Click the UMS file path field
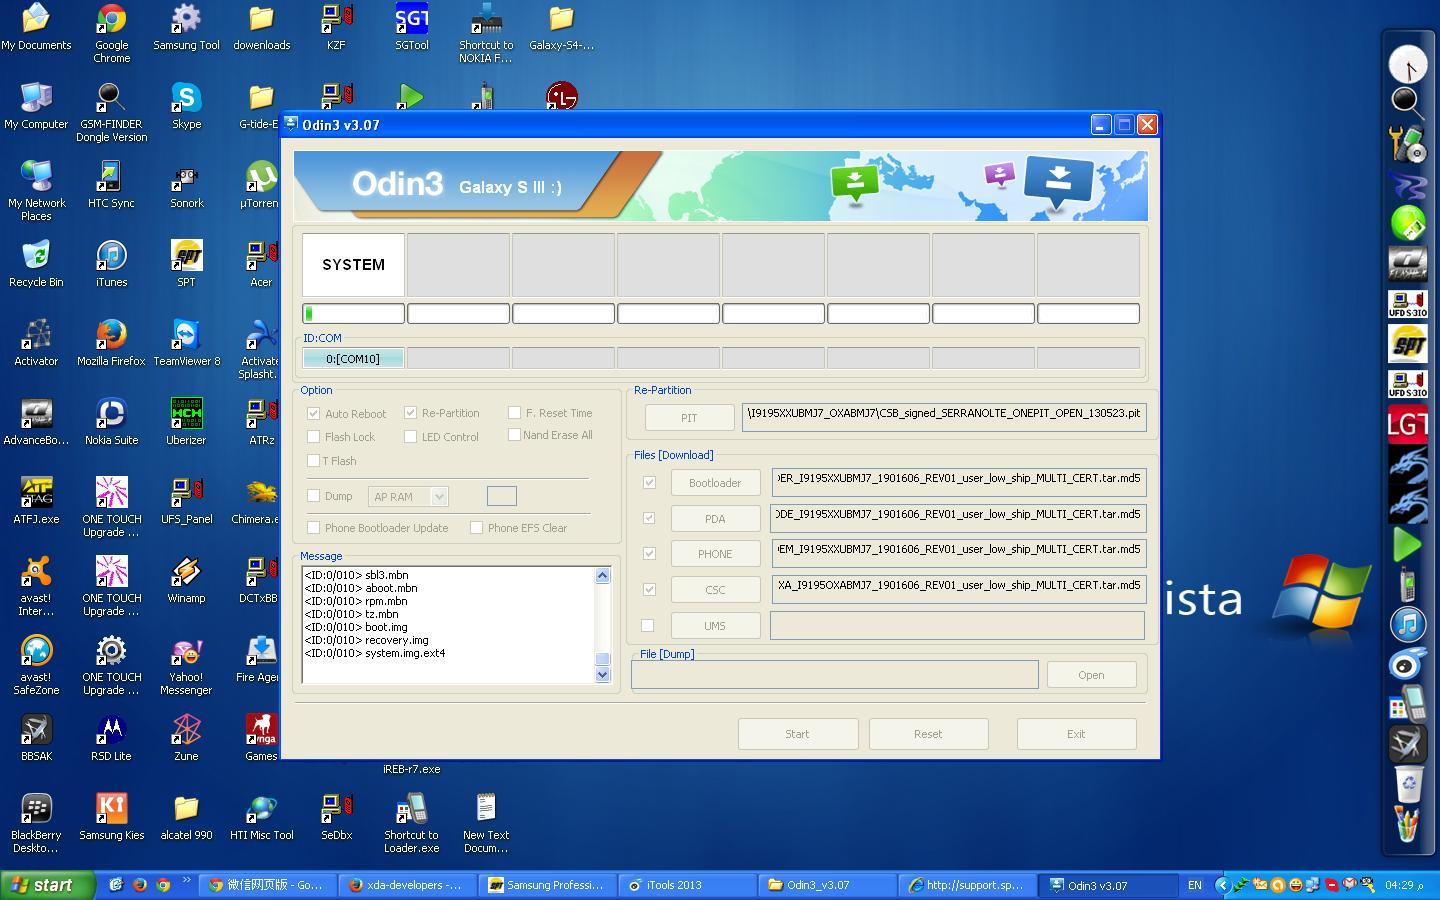 [x=957, y=626]
